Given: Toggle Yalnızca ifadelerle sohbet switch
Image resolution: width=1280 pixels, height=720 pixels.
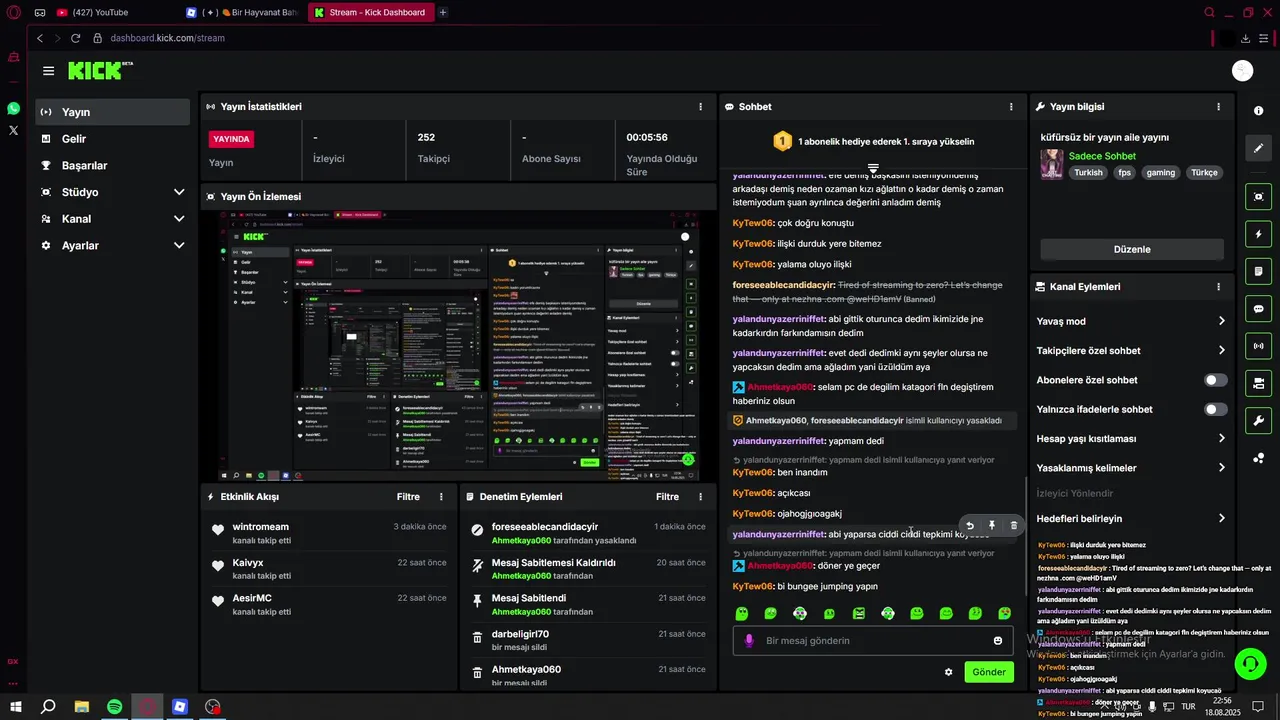Looking at the screenshot, I should 1215,409.
